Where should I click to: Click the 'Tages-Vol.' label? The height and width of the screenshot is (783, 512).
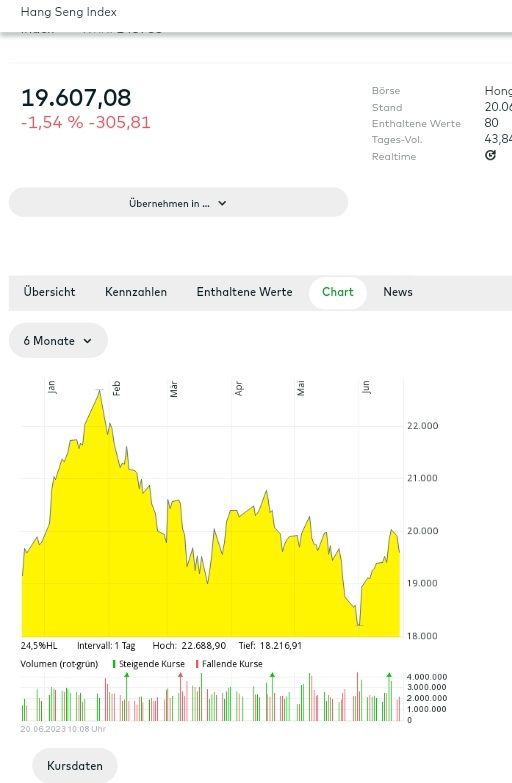pos(397,140)
